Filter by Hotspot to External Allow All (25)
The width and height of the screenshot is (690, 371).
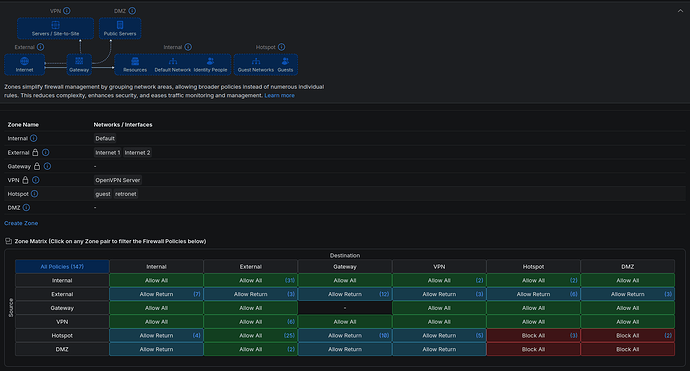tap(250, 335)
